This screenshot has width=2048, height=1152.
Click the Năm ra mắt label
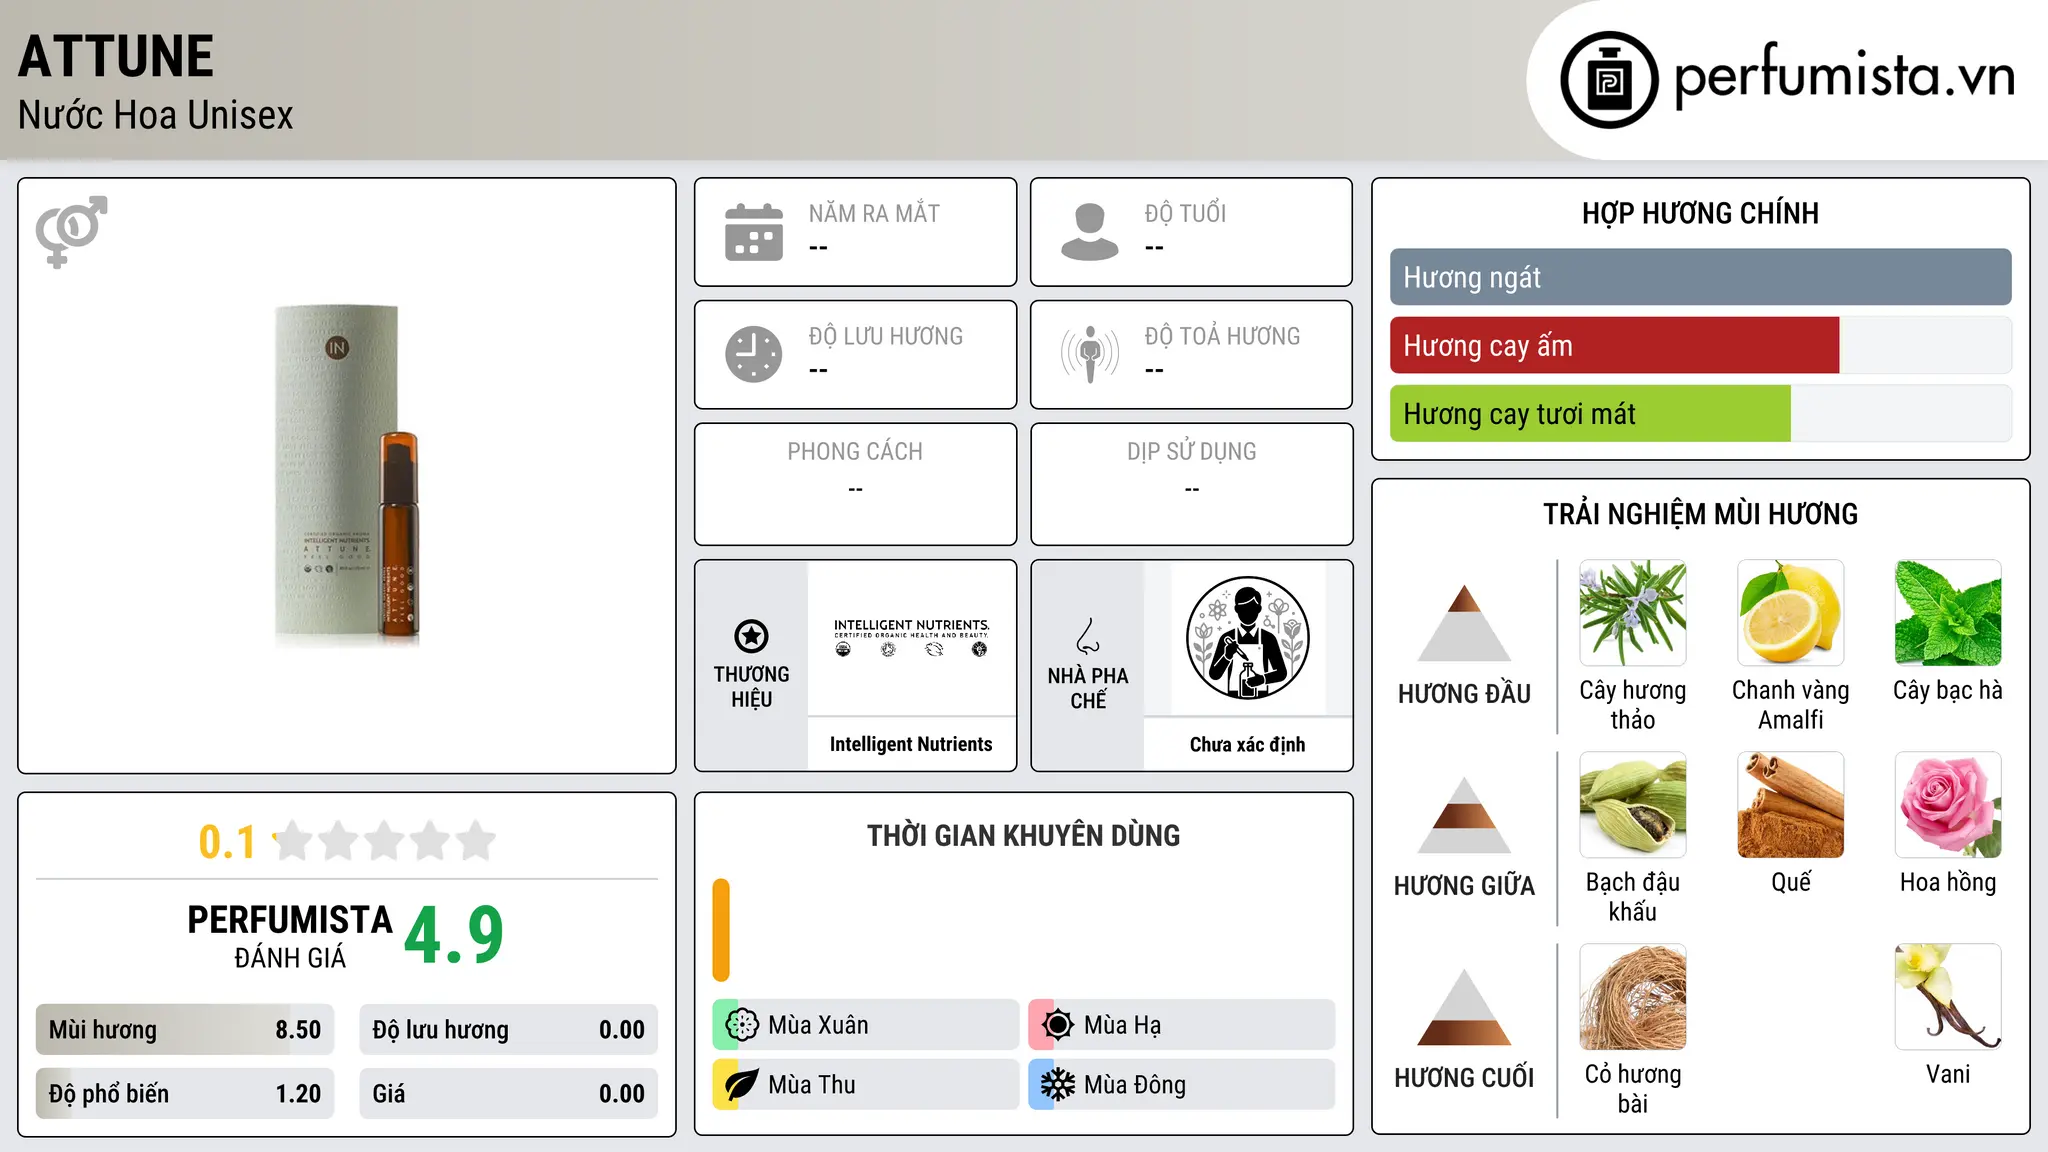pos(874,214)
